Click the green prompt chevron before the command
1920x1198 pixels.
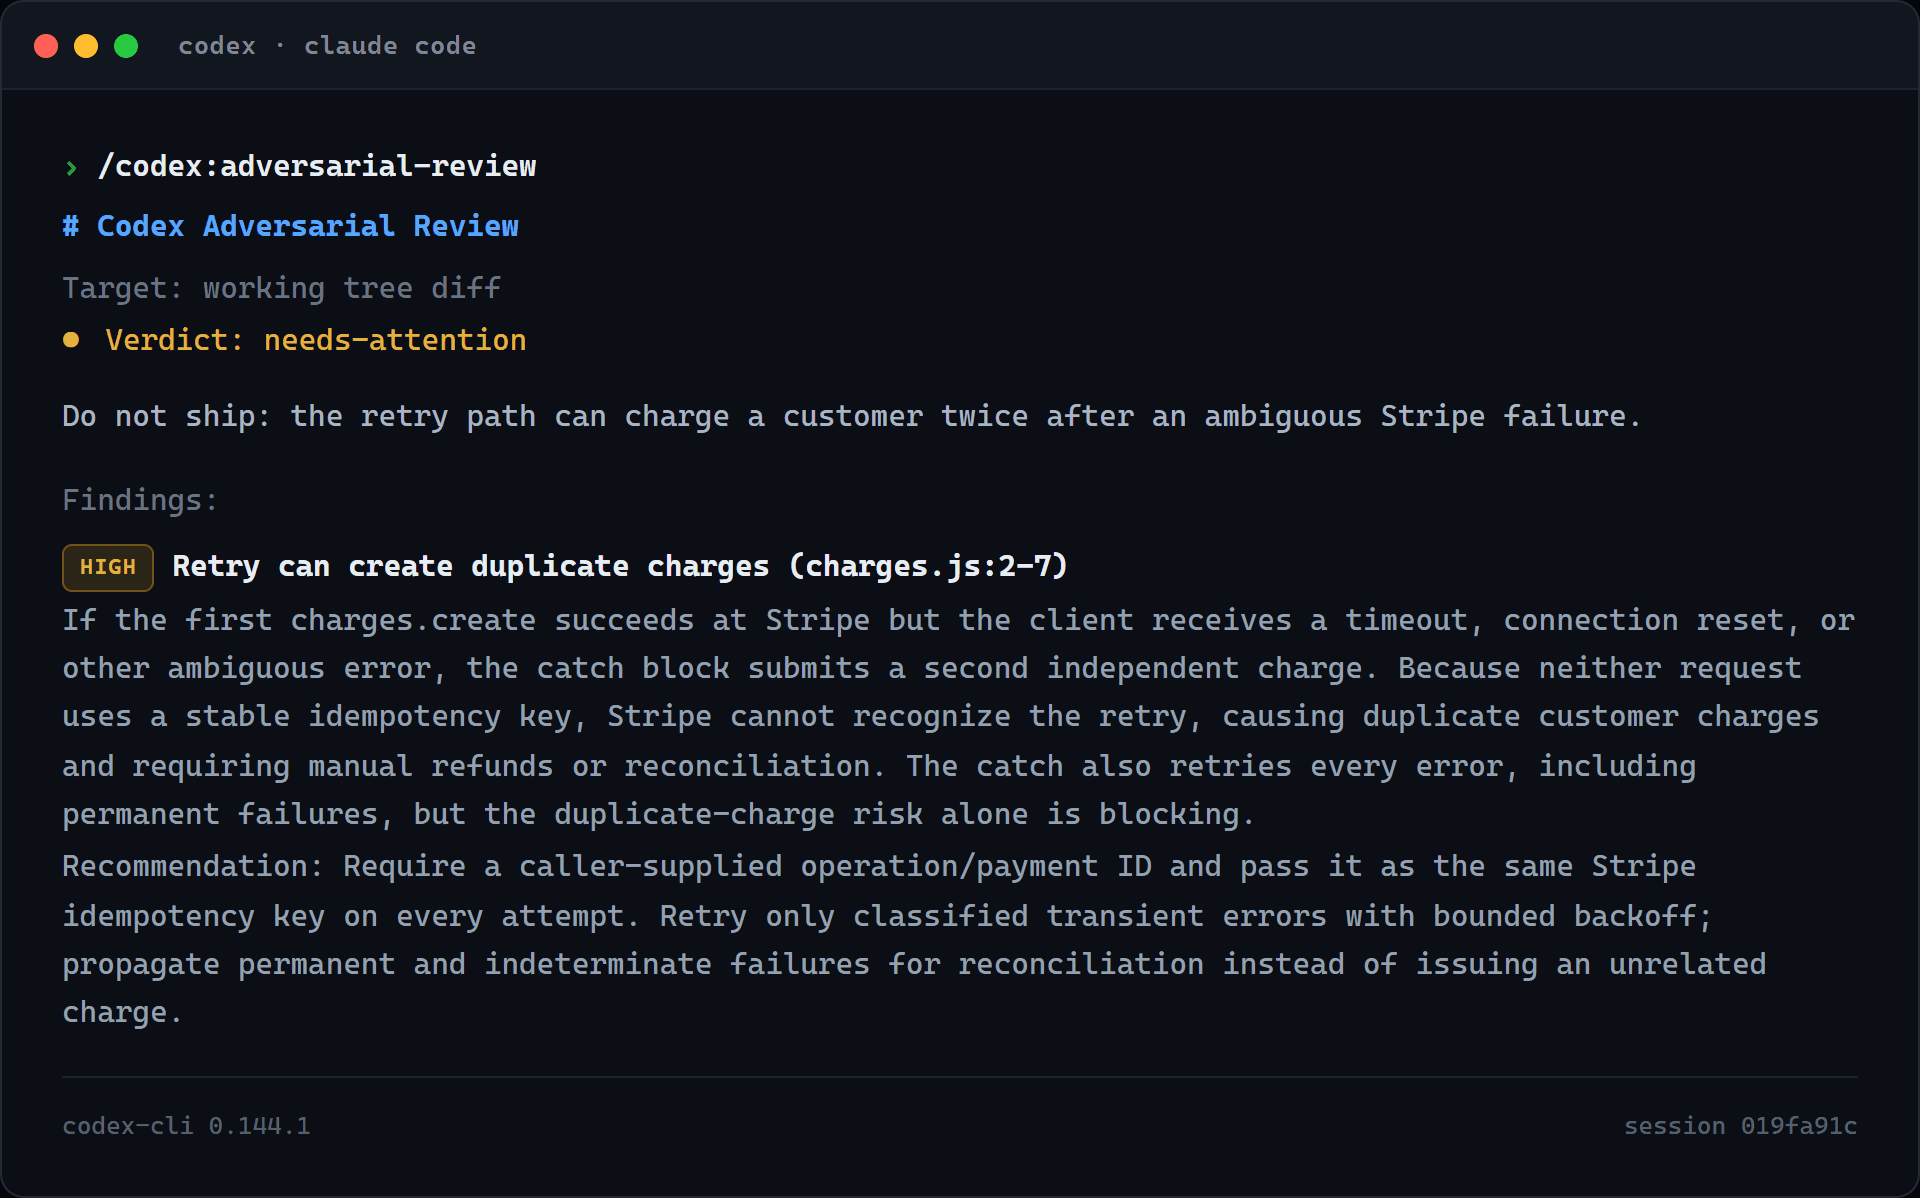point(71,168)
